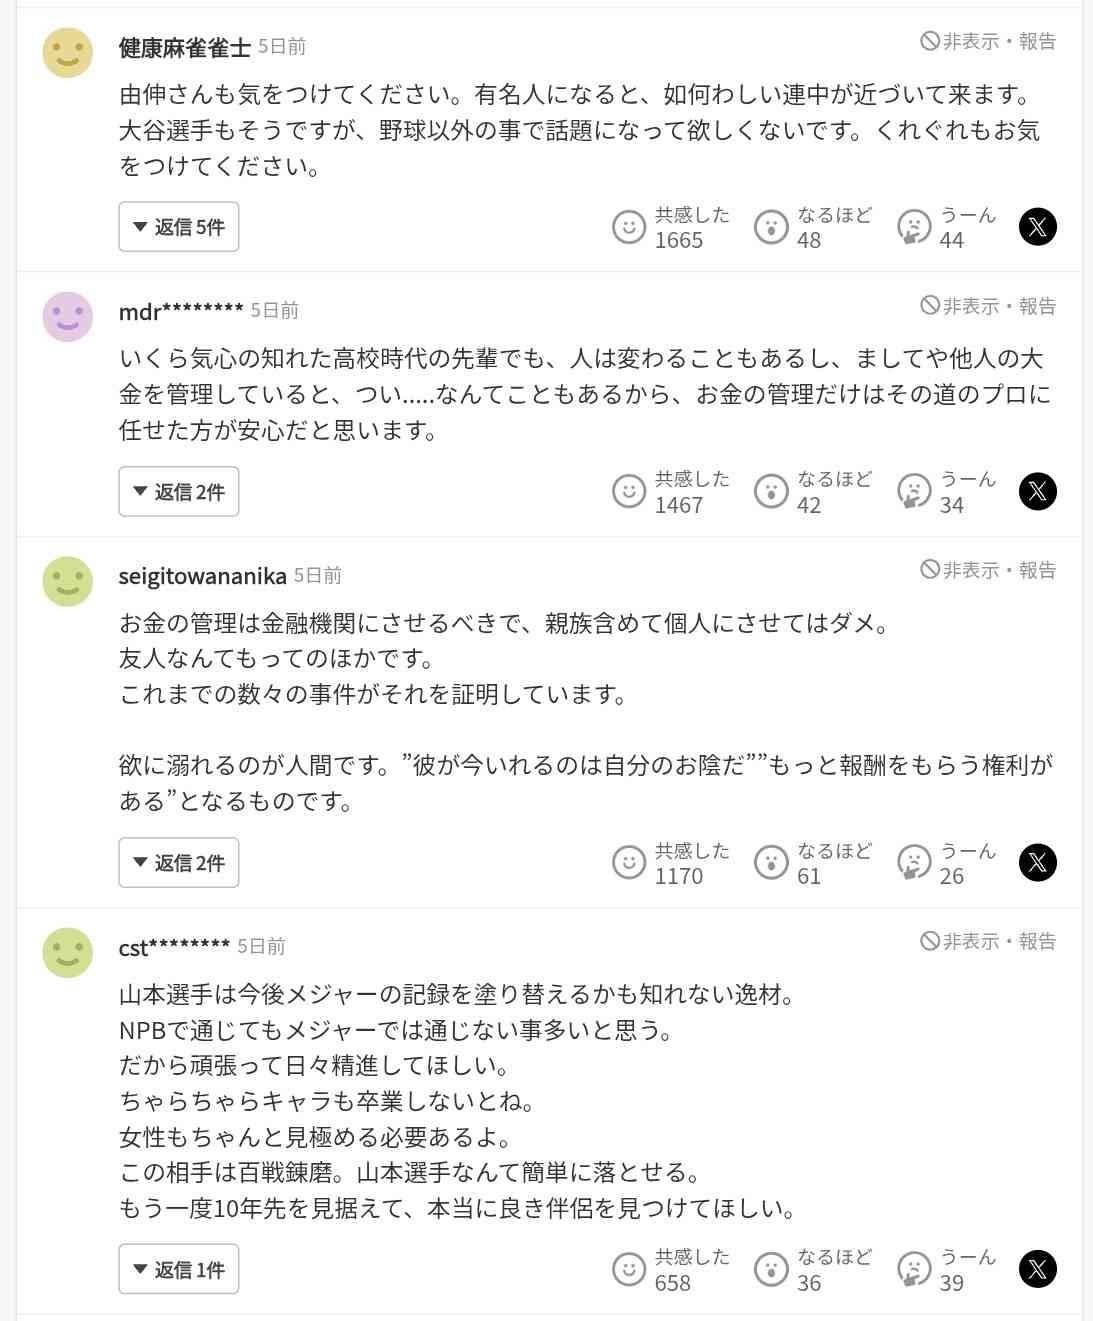Expand 返信2件 under seigitowananika's comment

[179, 863]
